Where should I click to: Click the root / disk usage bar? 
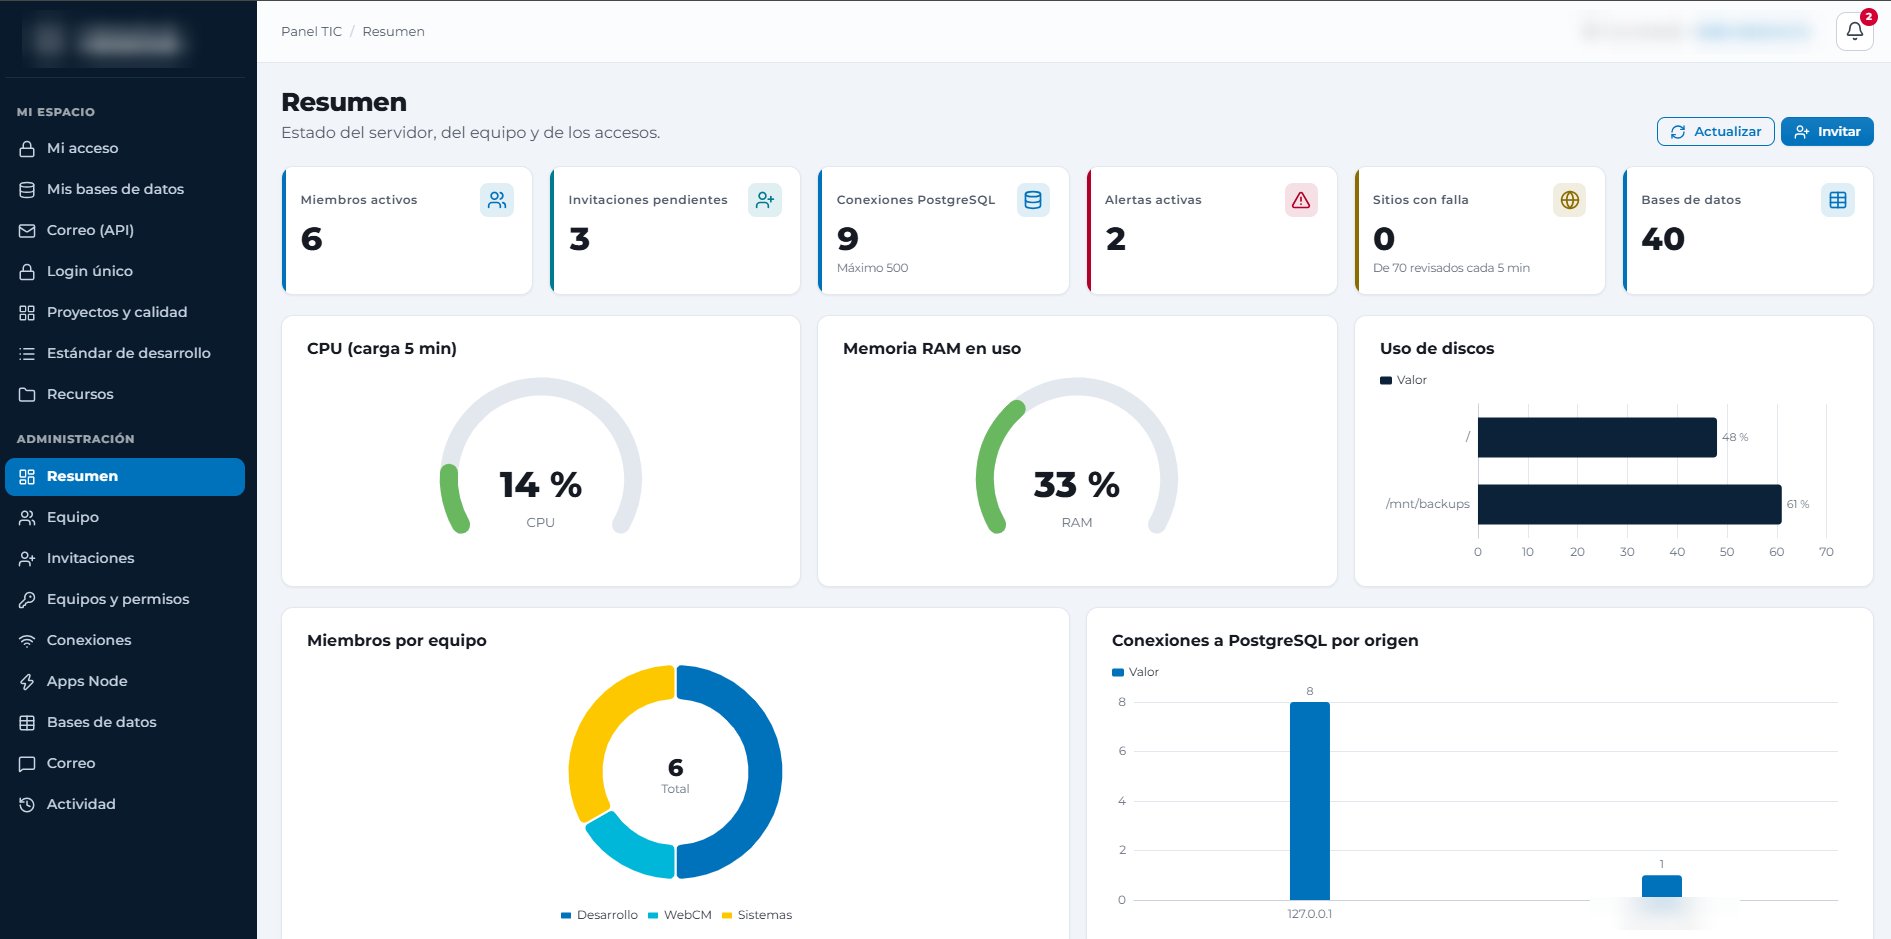pos(1597,437)
